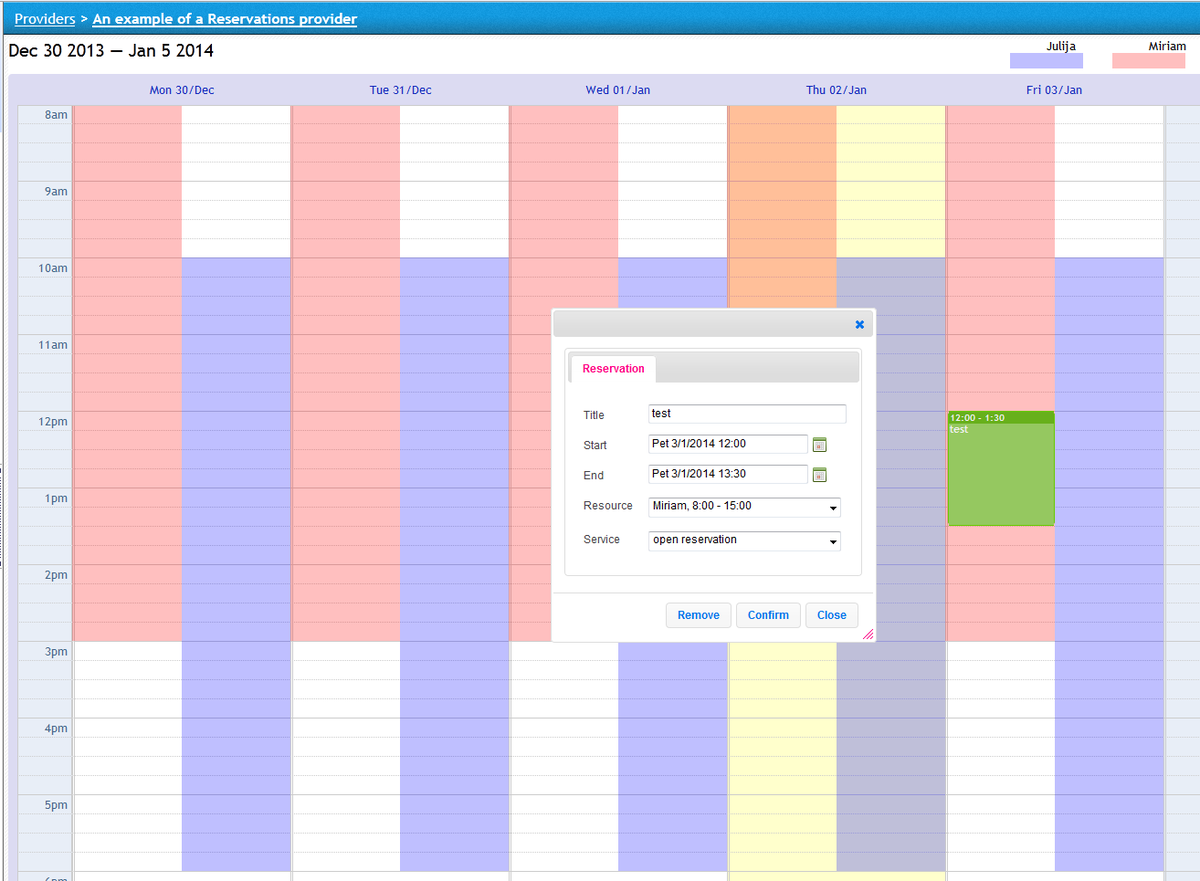Click the Thu 02/Jan column header
The image size is (1200, 881).
[x=836, y=90]
